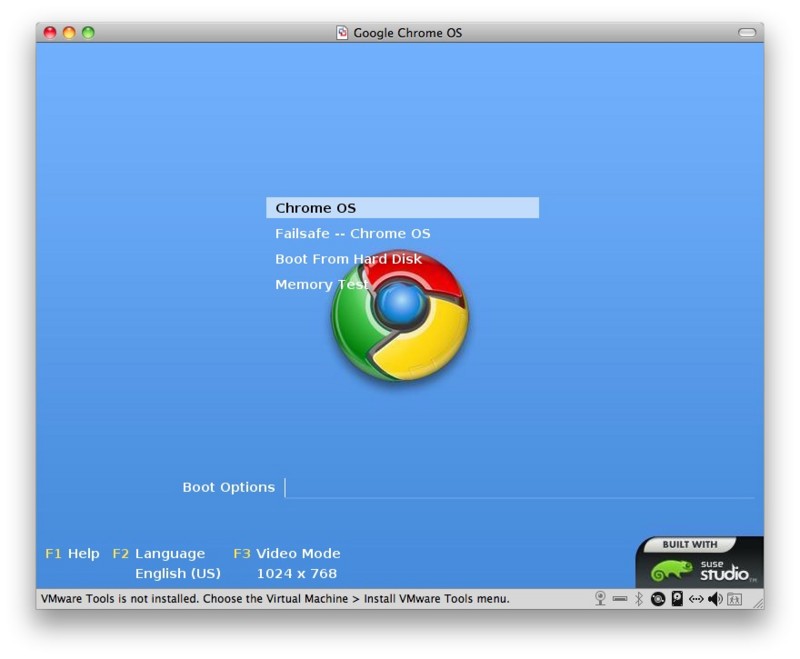
Task: Click the hard disk icon in status bar
Action: (x=677, y=598)
